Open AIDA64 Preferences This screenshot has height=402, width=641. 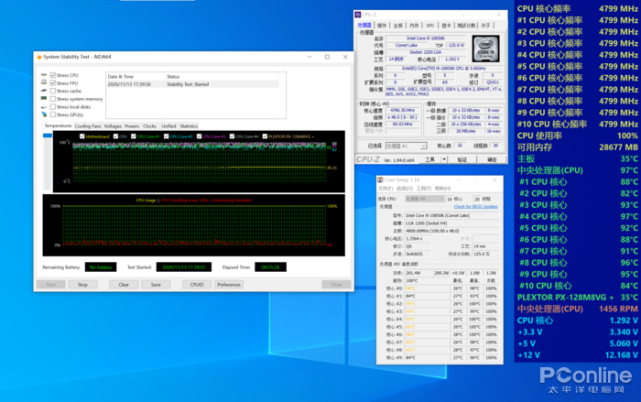pyautogui.click(x=229, y=285)
